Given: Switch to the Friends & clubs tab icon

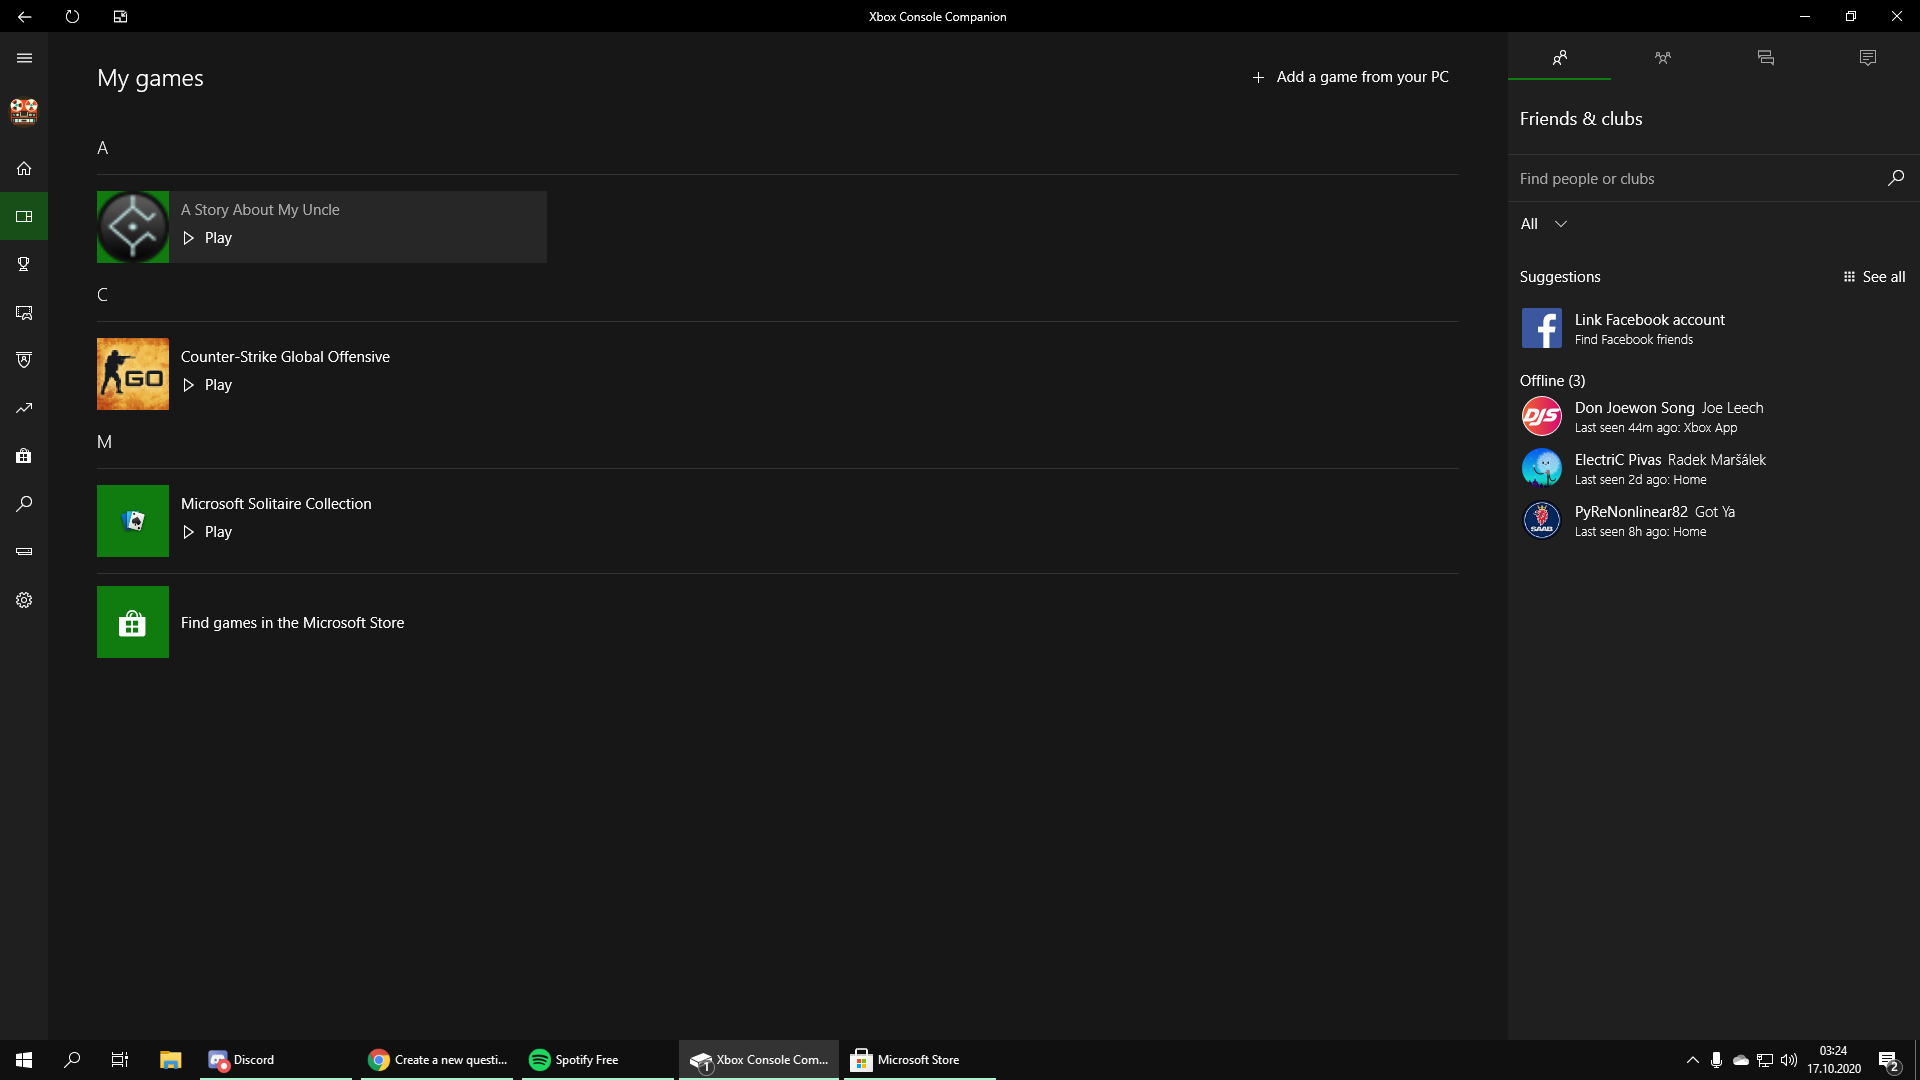Looking at the screenshot, I should tap(1559, 58).
